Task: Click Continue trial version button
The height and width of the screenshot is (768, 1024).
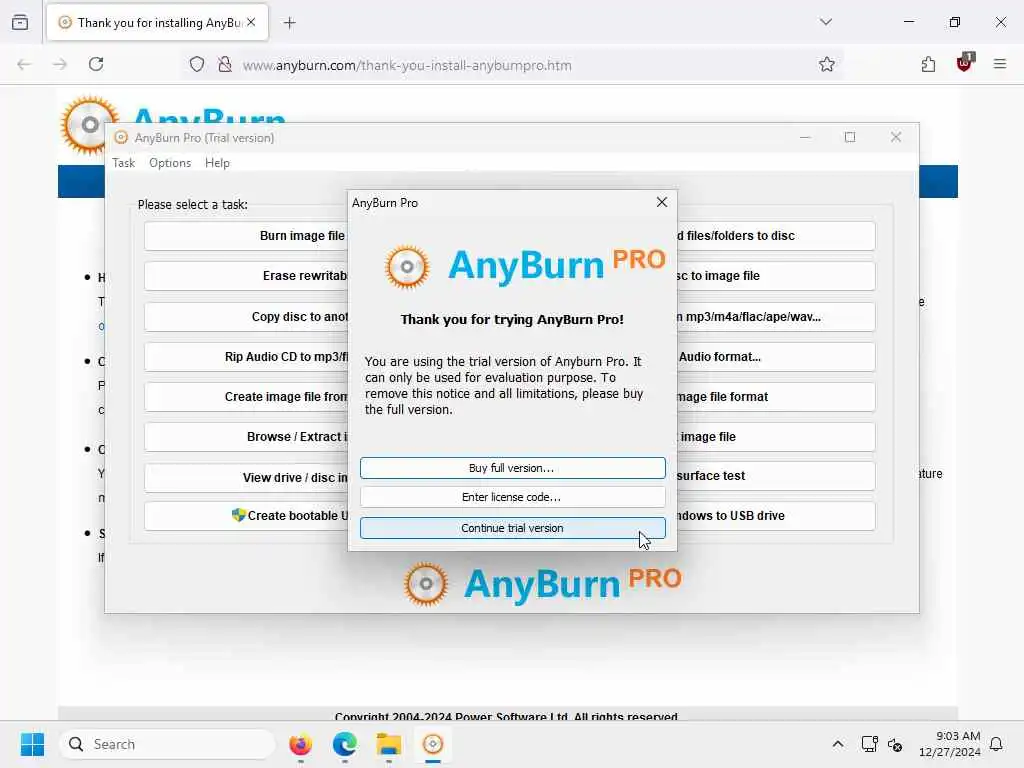Action: [513, 528]
